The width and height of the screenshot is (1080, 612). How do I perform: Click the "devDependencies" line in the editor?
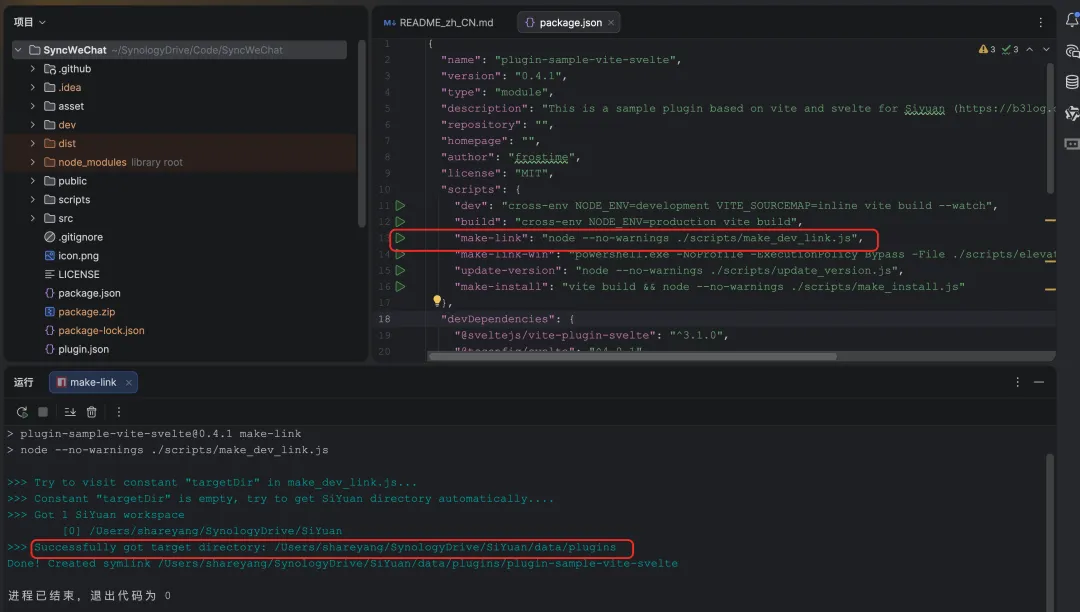(x=506, y=319)
